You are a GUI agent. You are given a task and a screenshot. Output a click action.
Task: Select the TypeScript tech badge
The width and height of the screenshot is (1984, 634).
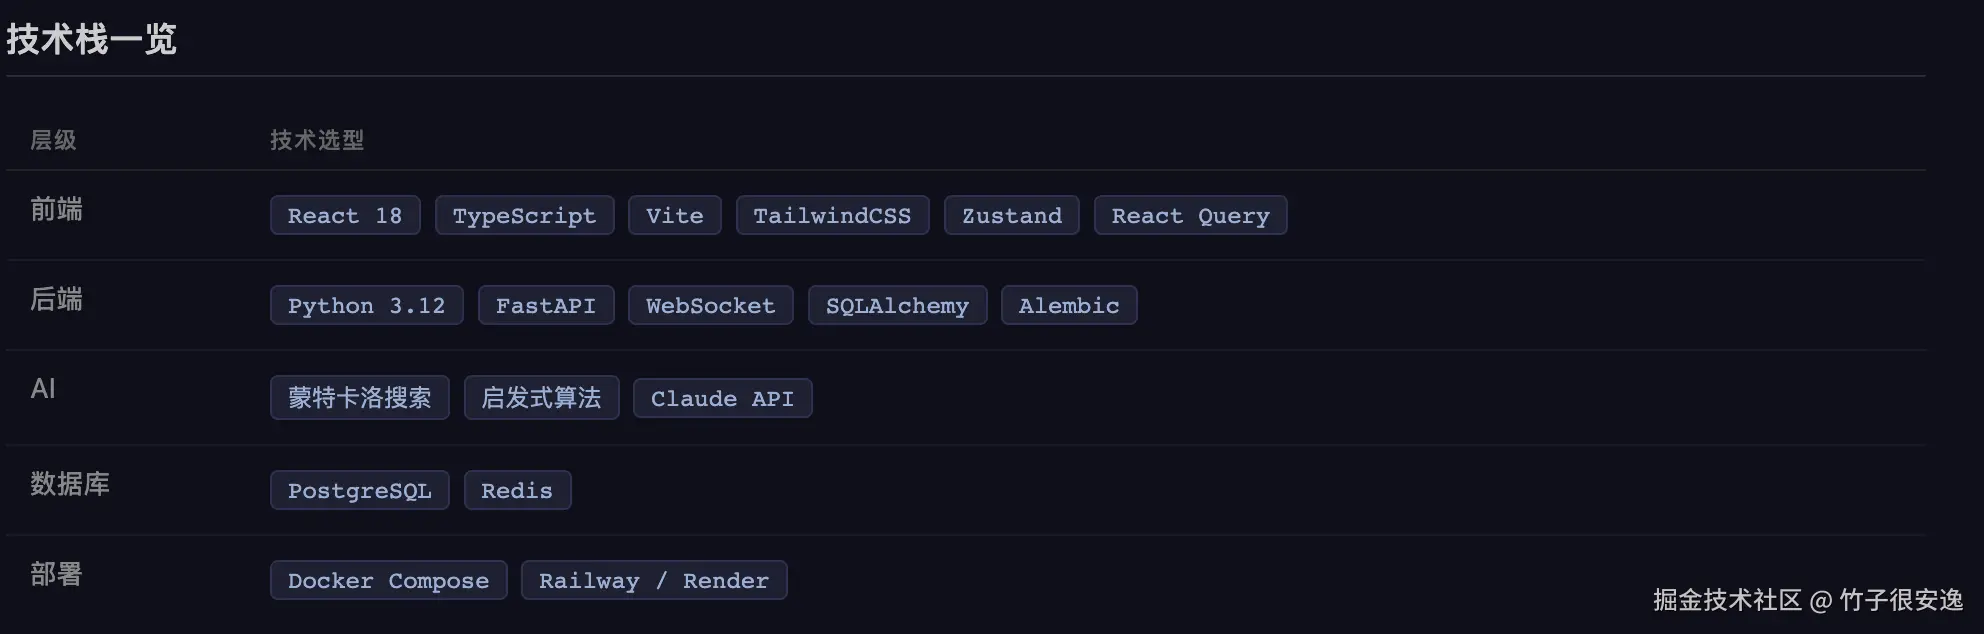pyautogui.click(x=524, y=216)
